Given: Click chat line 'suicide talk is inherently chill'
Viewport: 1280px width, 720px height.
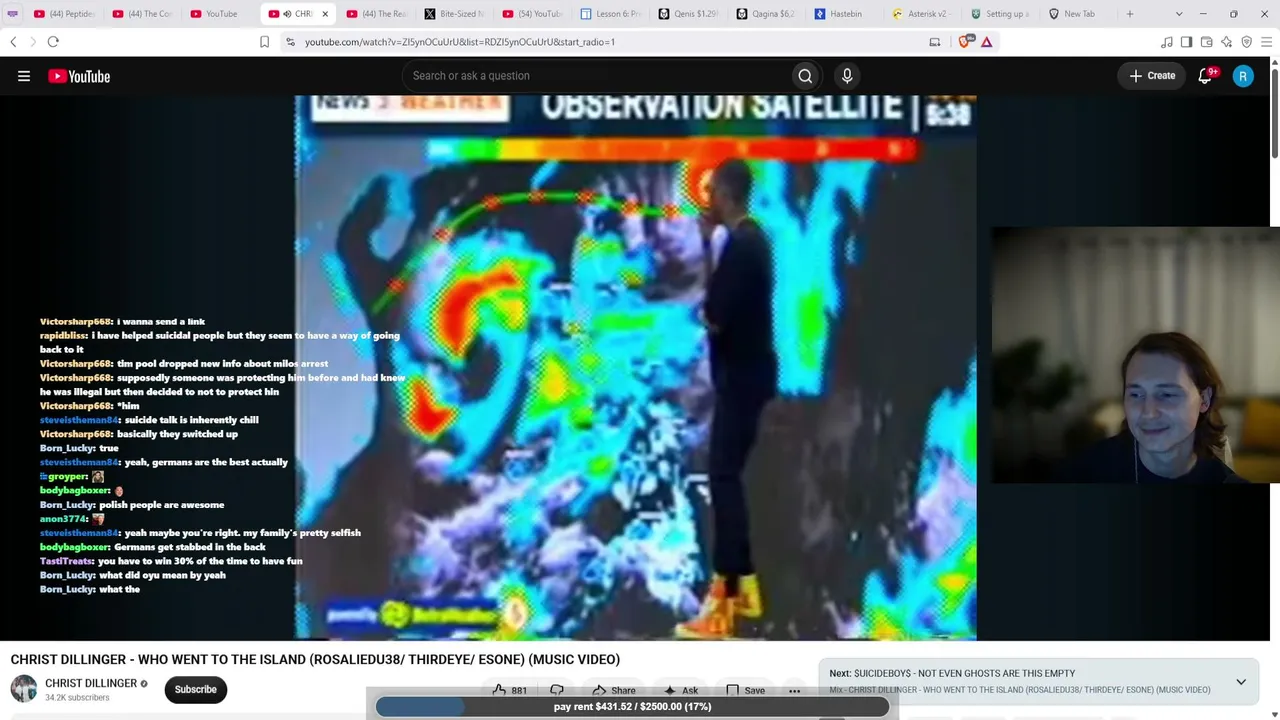Looking at the screenshot, I should click(149, 420).
